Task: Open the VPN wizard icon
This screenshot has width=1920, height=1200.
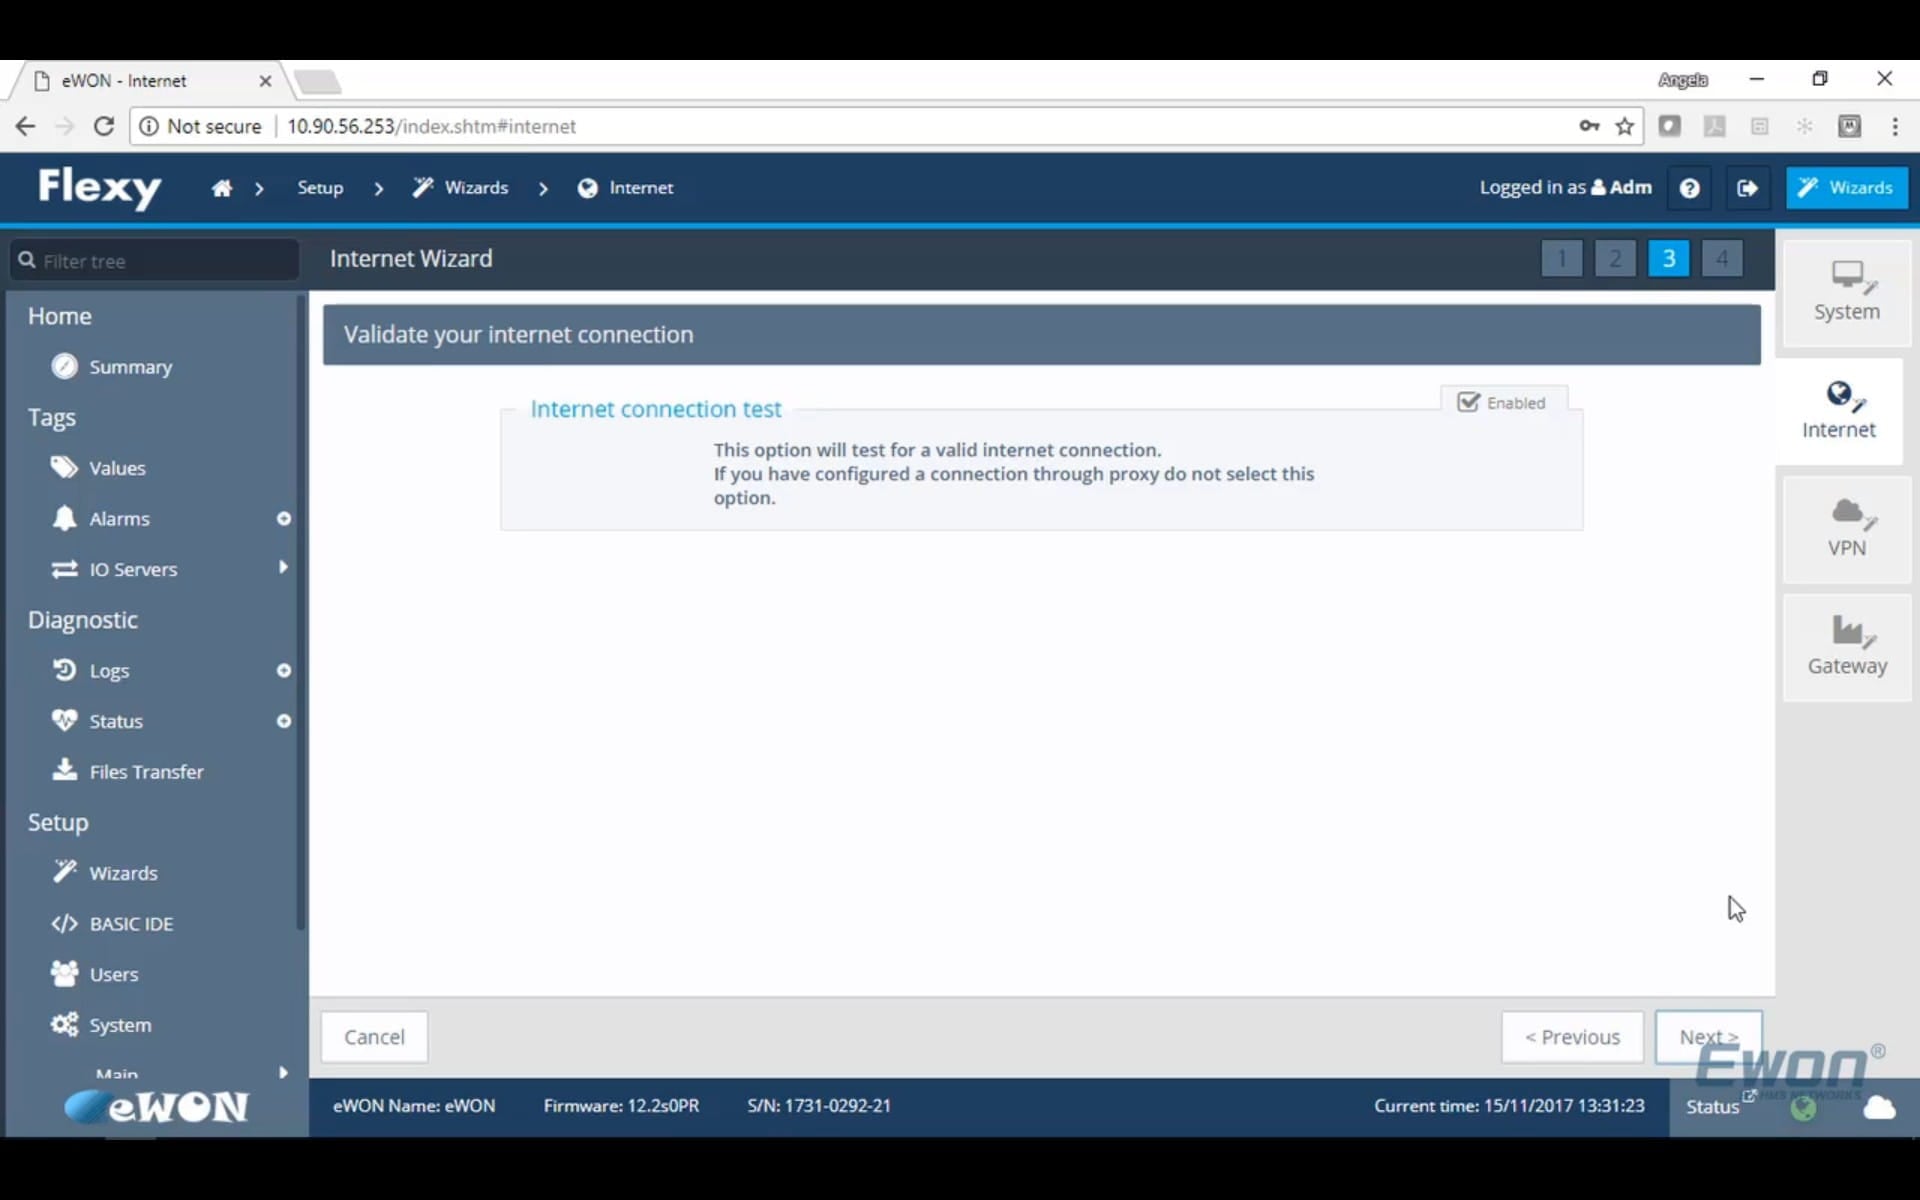Action: 1846,528
